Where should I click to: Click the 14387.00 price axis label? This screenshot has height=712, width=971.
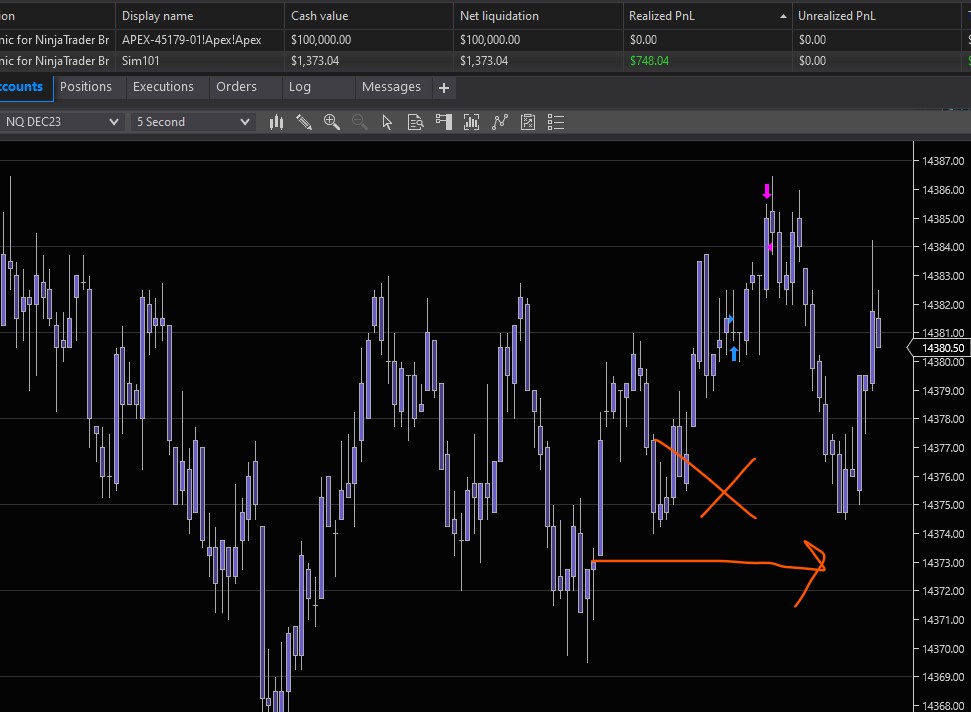click(x=943, y=161)
